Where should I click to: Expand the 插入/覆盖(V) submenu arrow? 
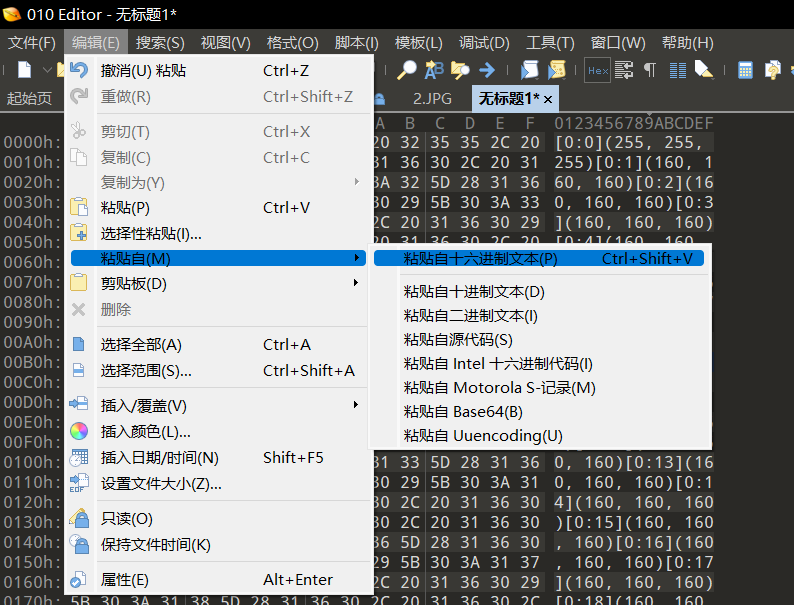[x=356, y=405]
